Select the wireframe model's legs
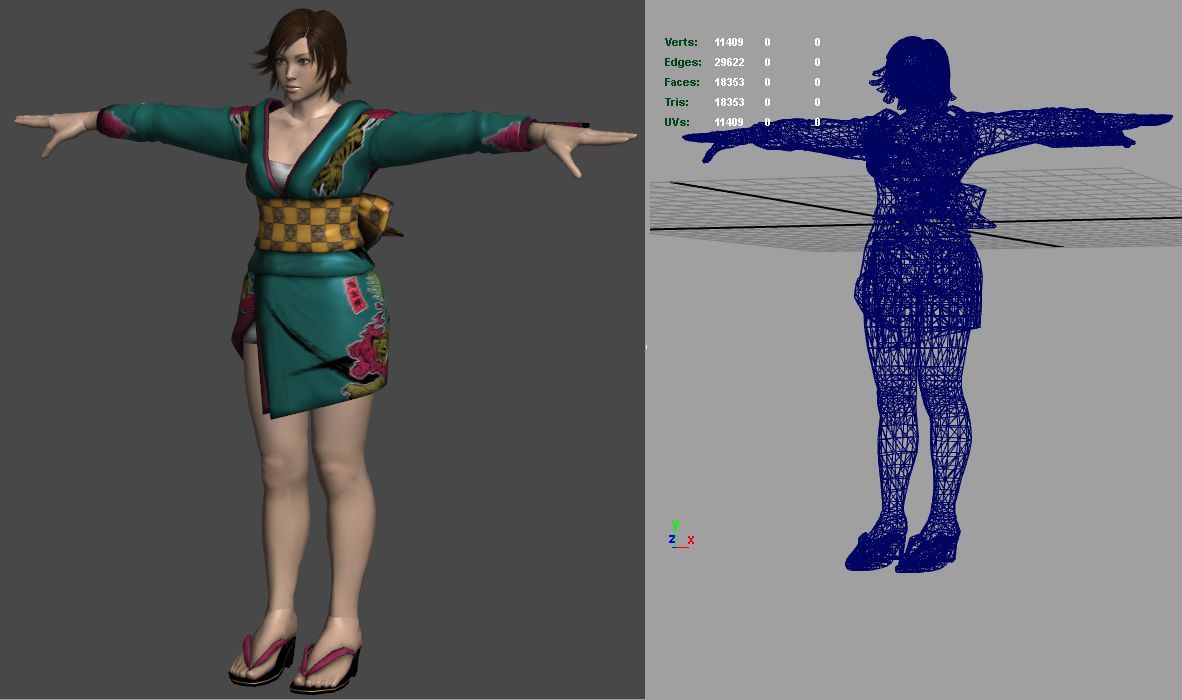1182x700 pixels. pos(915,420)
